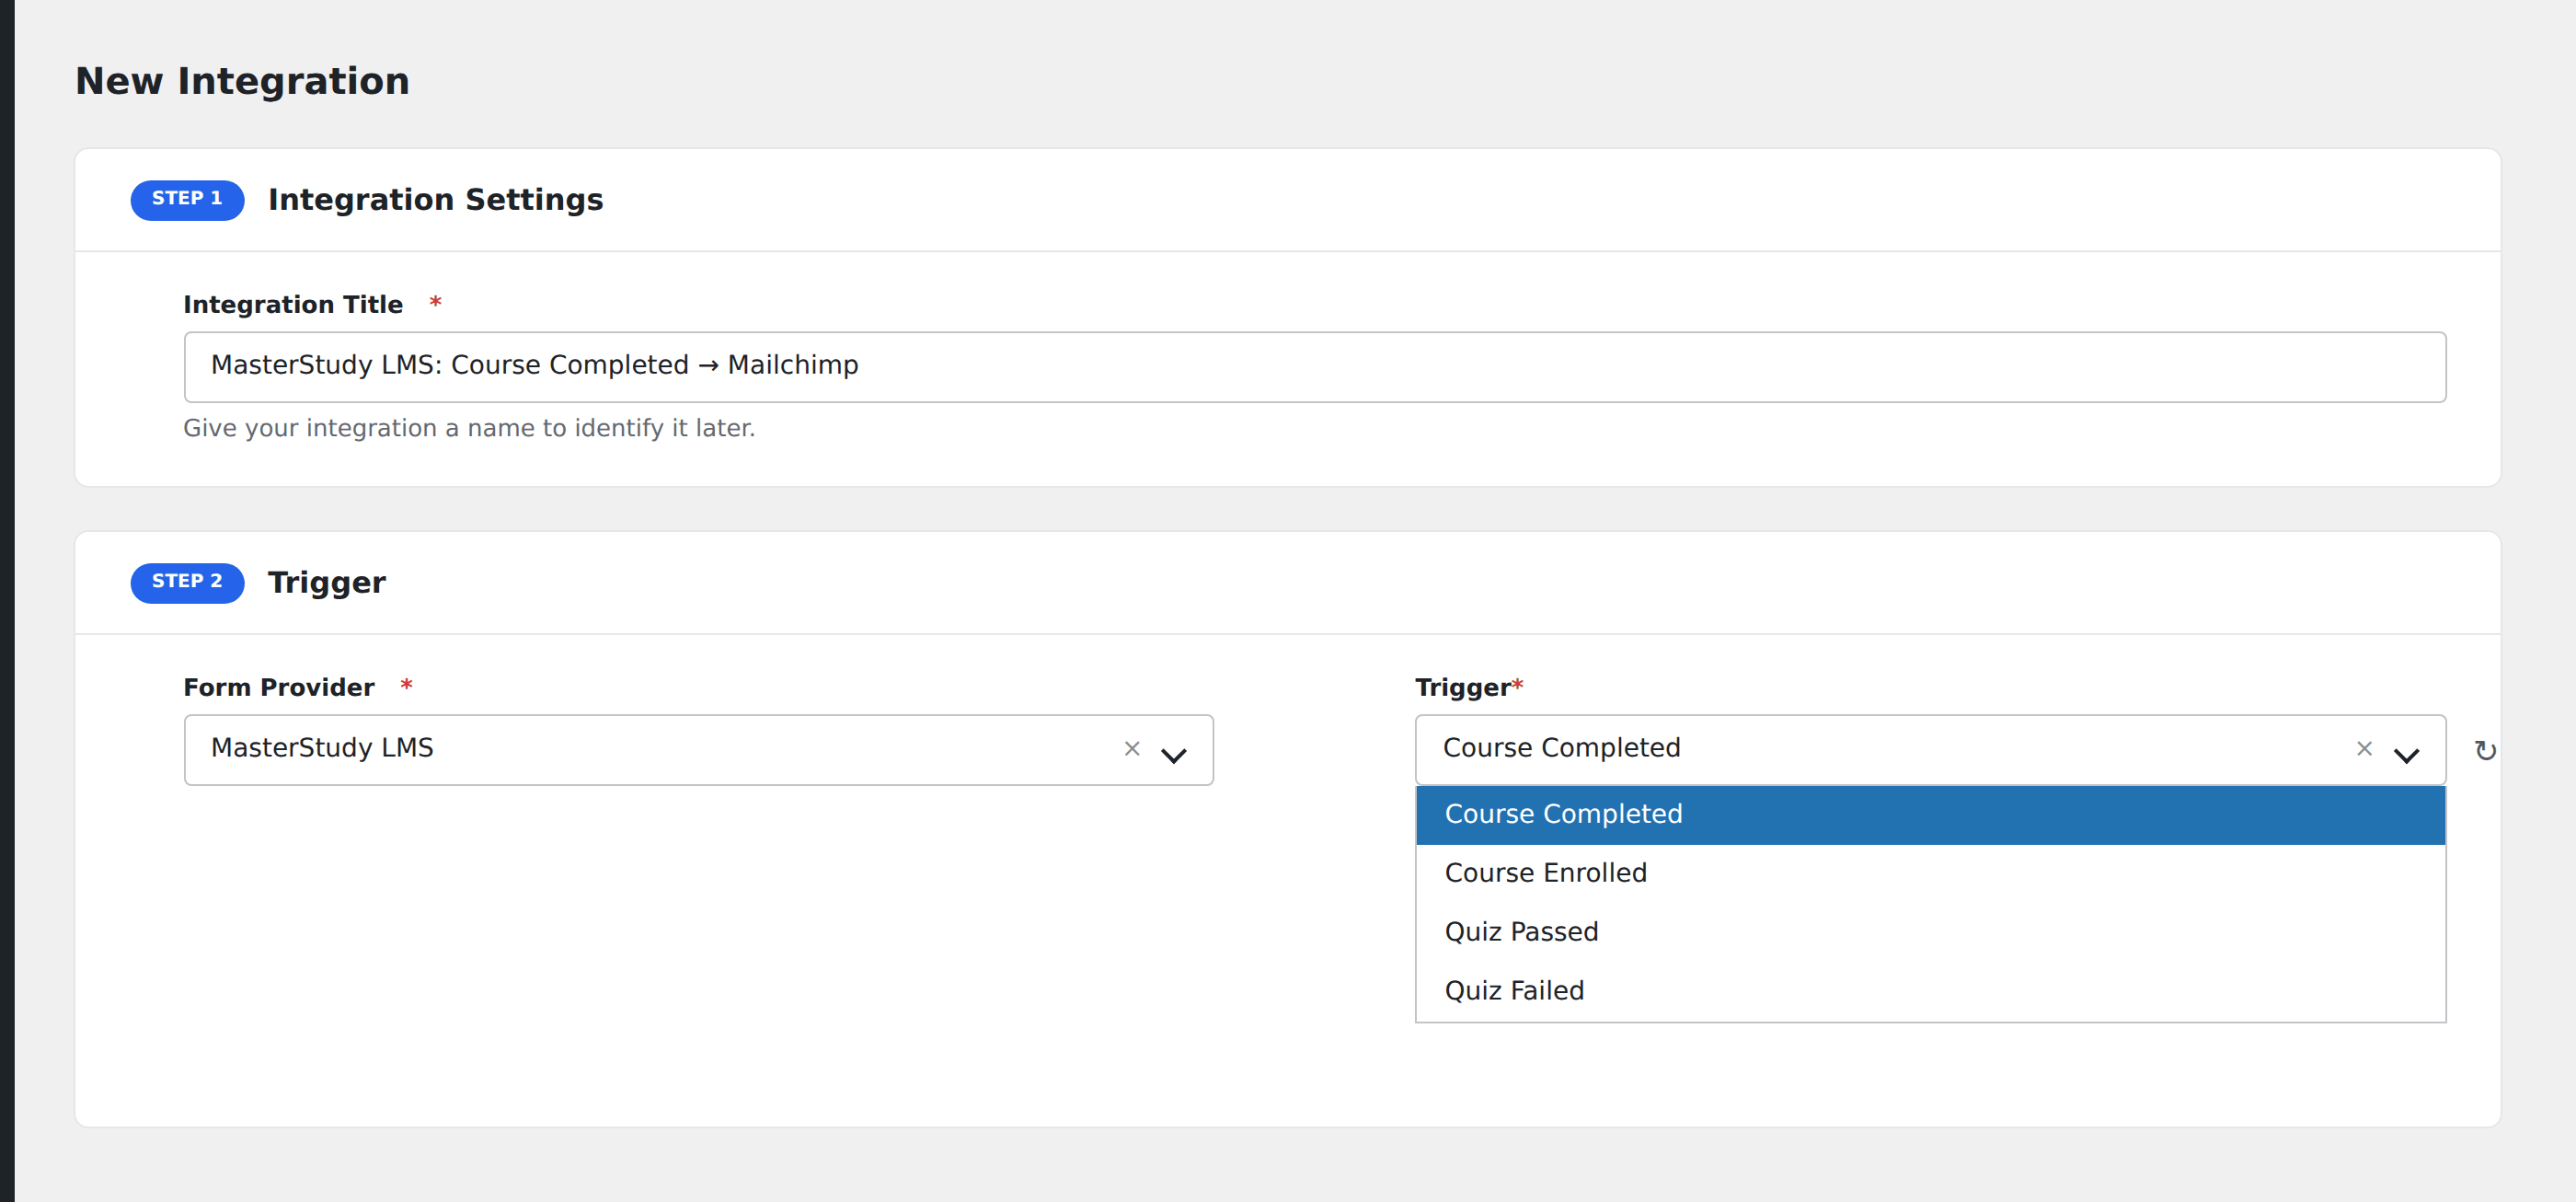This screenshot has height=1202, width=2576.
Task: Click the Integration Settings heading
Action: tap(435, 200)
